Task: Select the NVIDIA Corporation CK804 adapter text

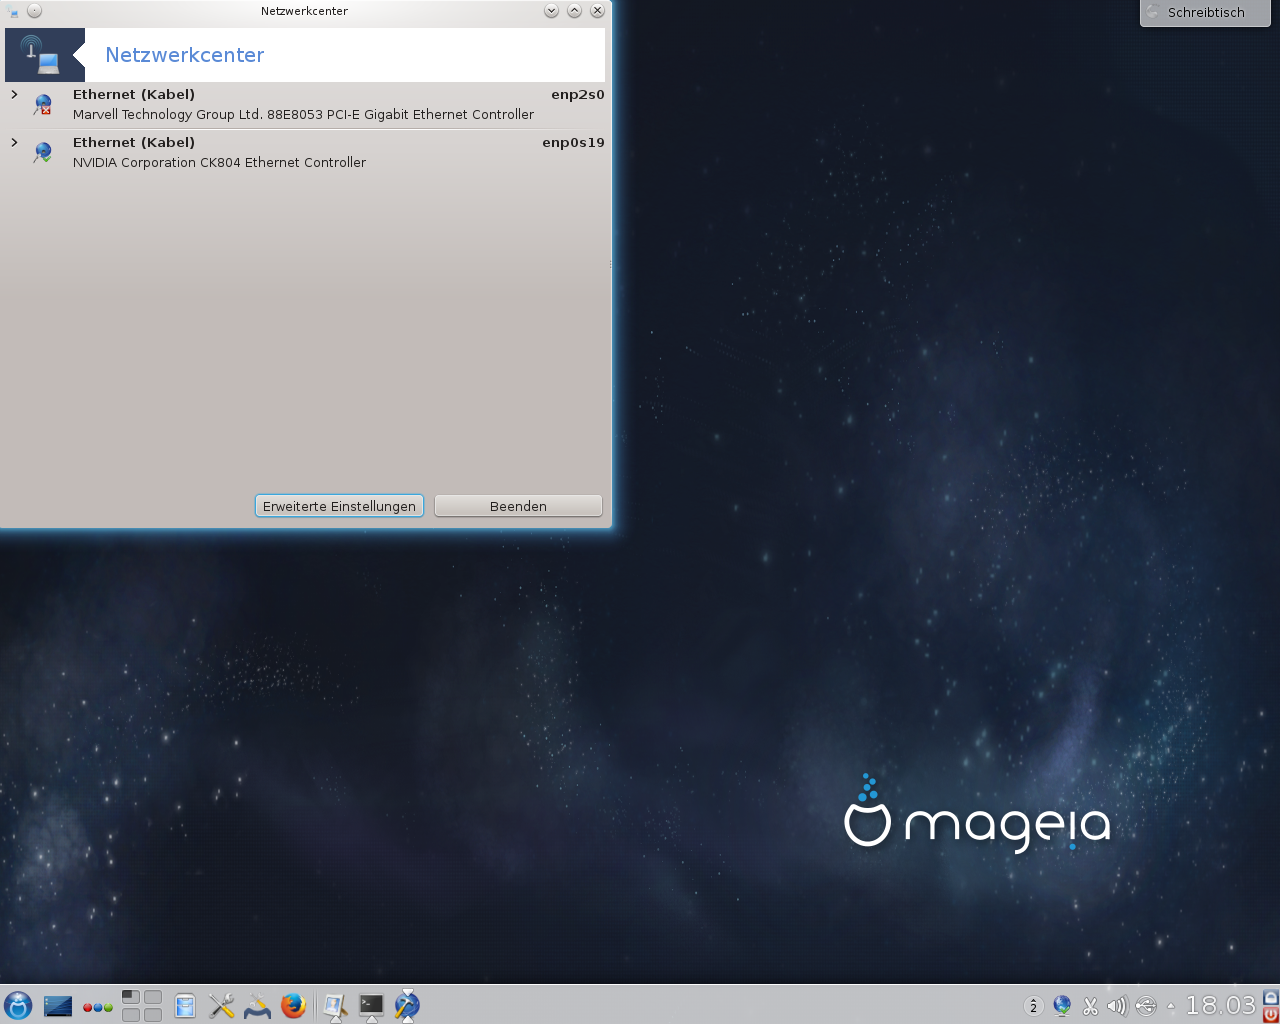Action: pos(219,162)
